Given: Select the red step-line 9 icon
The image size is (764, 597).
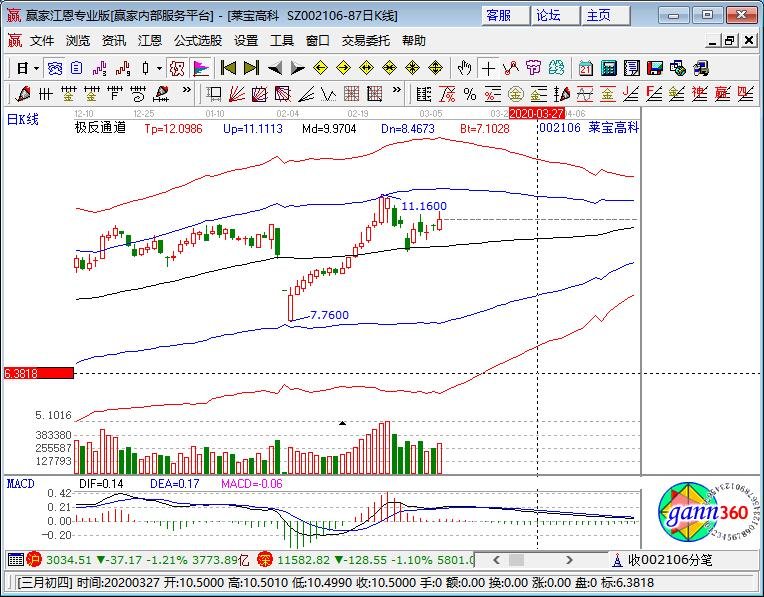Looking at the screenshot, I should 123,68.
